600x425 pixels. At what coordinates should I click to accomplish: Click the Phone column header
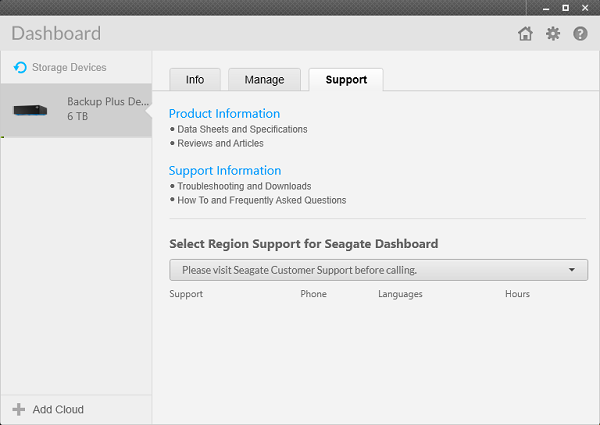coord(313,294)
